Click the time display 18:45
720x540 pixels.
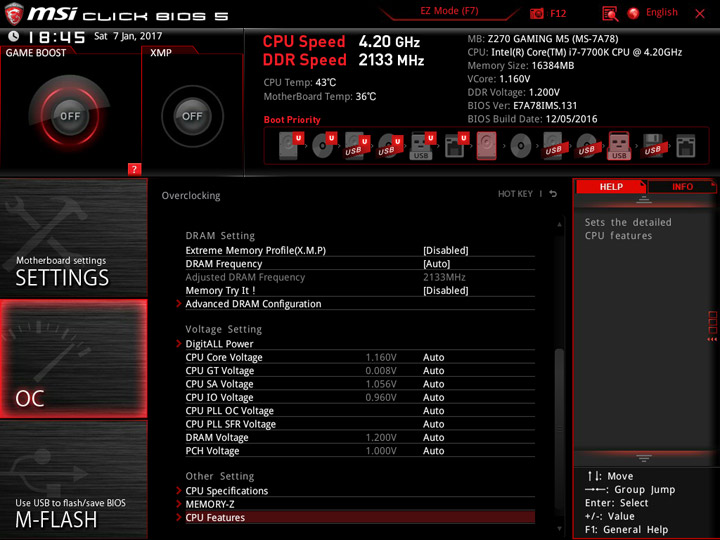(x=57, y=37)
